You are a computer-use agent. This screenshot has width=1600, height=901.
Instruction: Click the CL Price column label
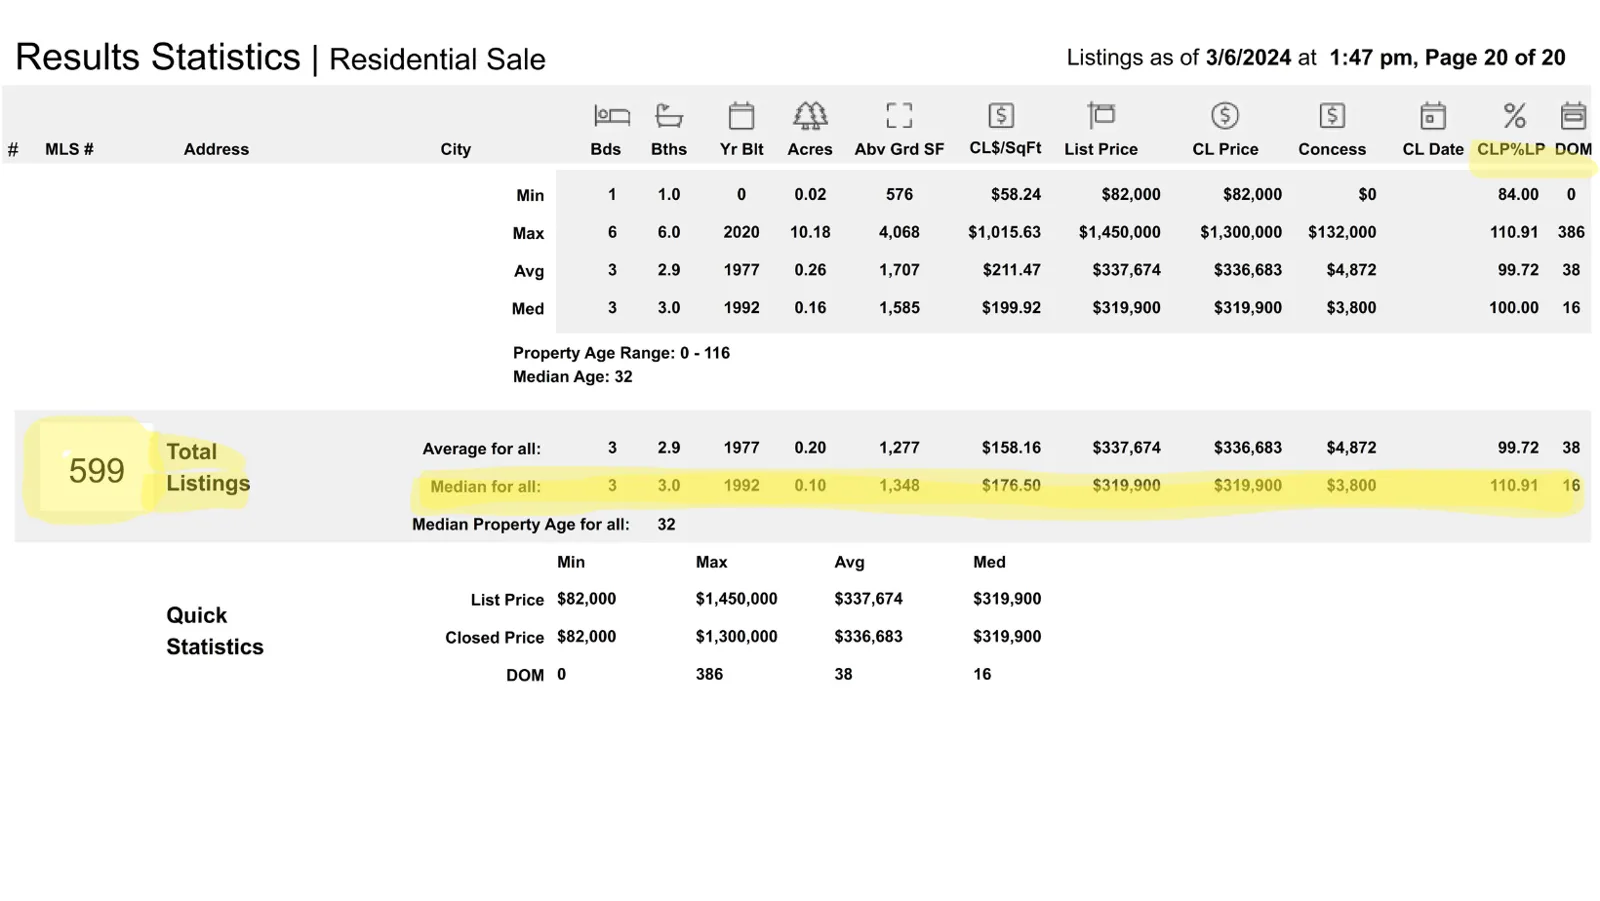tap(1225, 149)
